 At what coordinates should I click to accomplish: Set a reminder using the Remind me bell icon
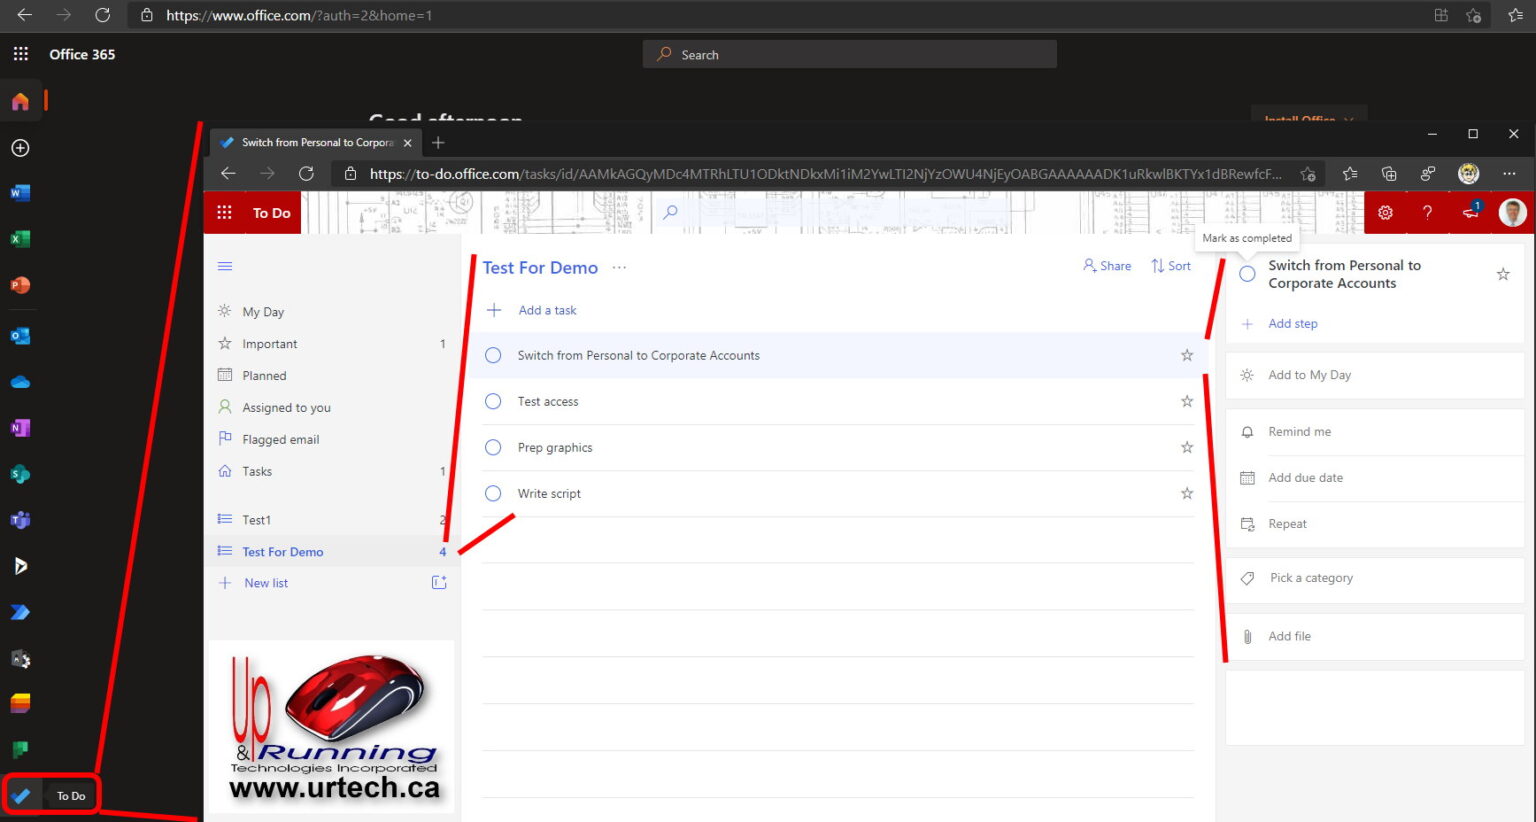(1247, 431)
